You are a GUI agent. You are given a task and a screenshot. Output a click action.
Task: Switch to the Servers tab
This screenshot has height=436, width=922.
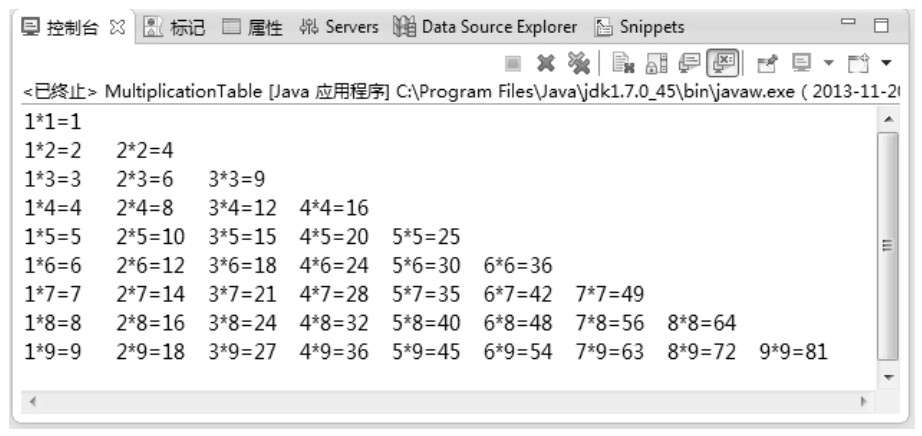pos(338,27)
